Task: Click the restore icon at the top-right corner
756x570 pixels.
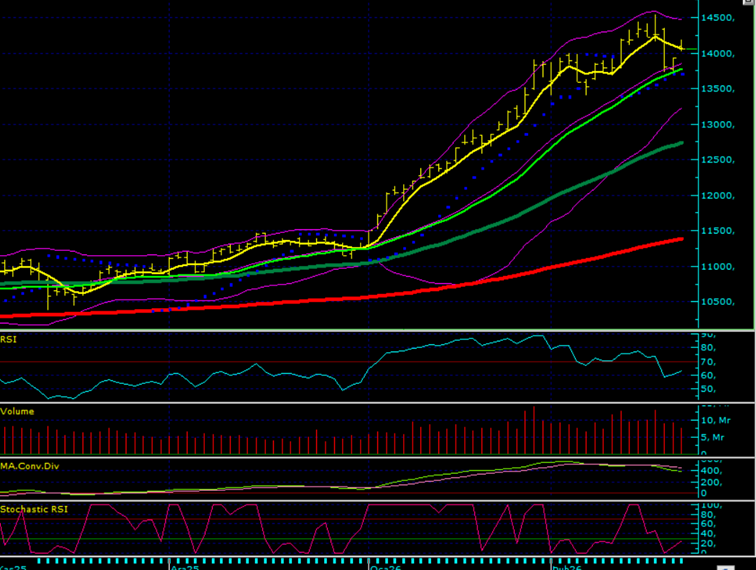Action: coord(748,3)
